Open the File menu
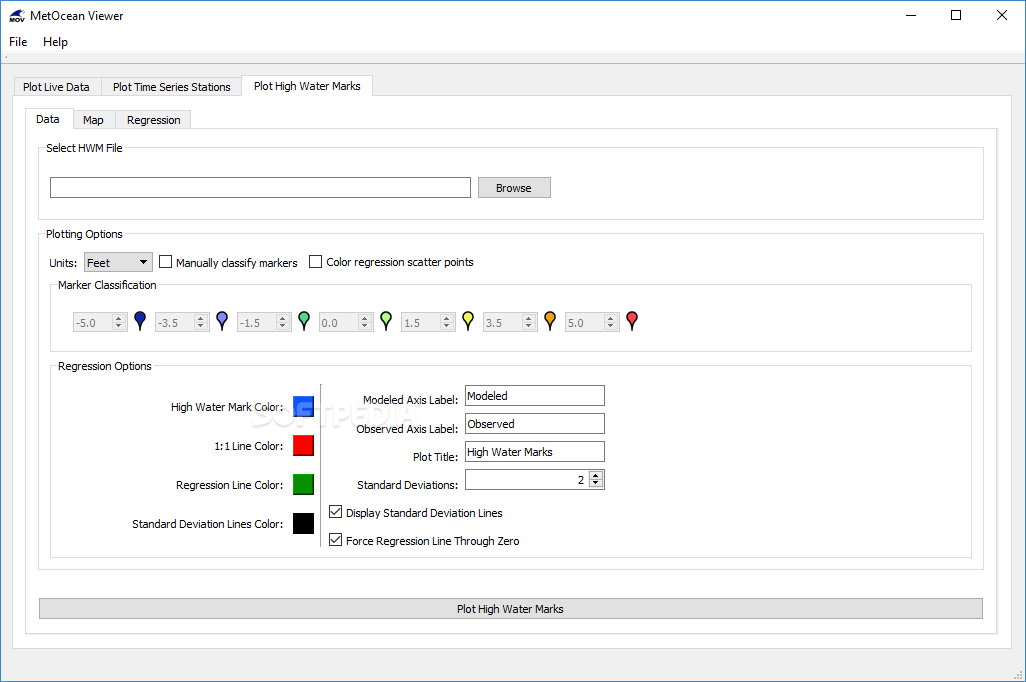 click(x=18, y=42)
